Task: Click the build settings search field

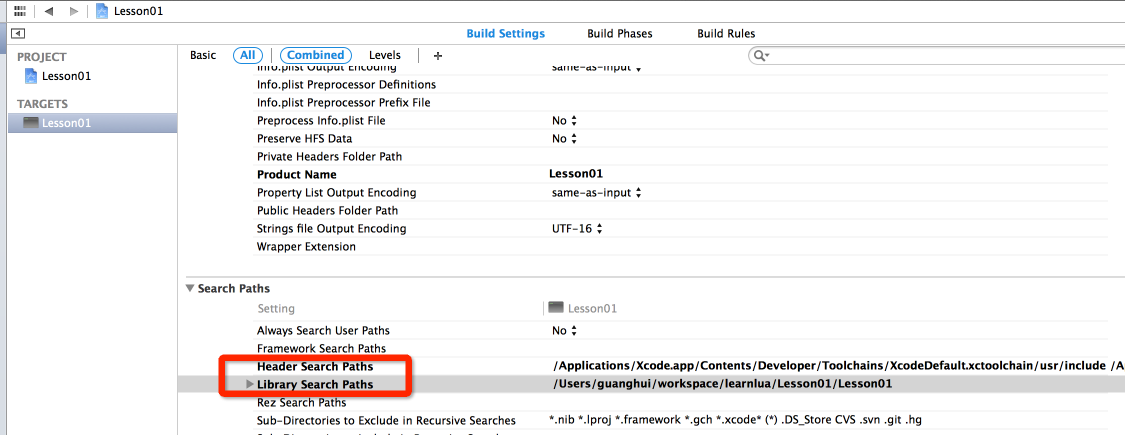Action: [940, 56]
